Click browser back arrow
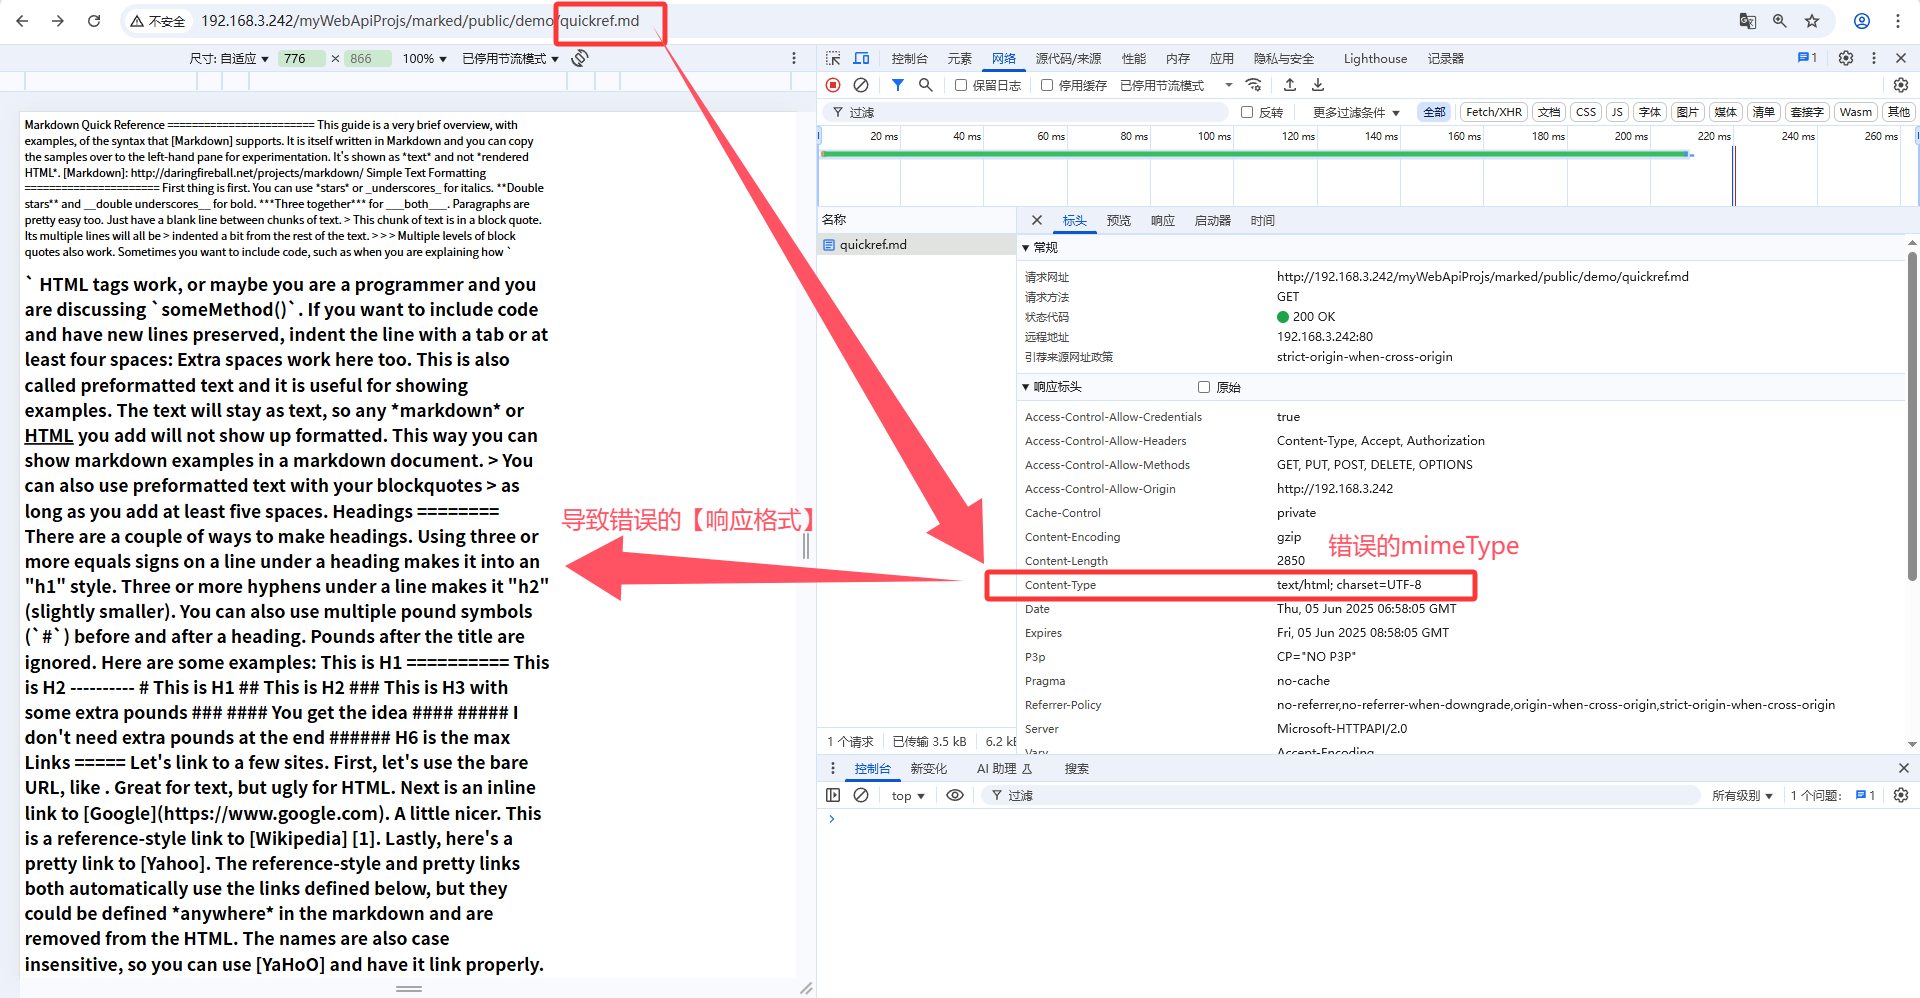The height and width of the screenshot is (998, 1920). [x=22, y=20]
